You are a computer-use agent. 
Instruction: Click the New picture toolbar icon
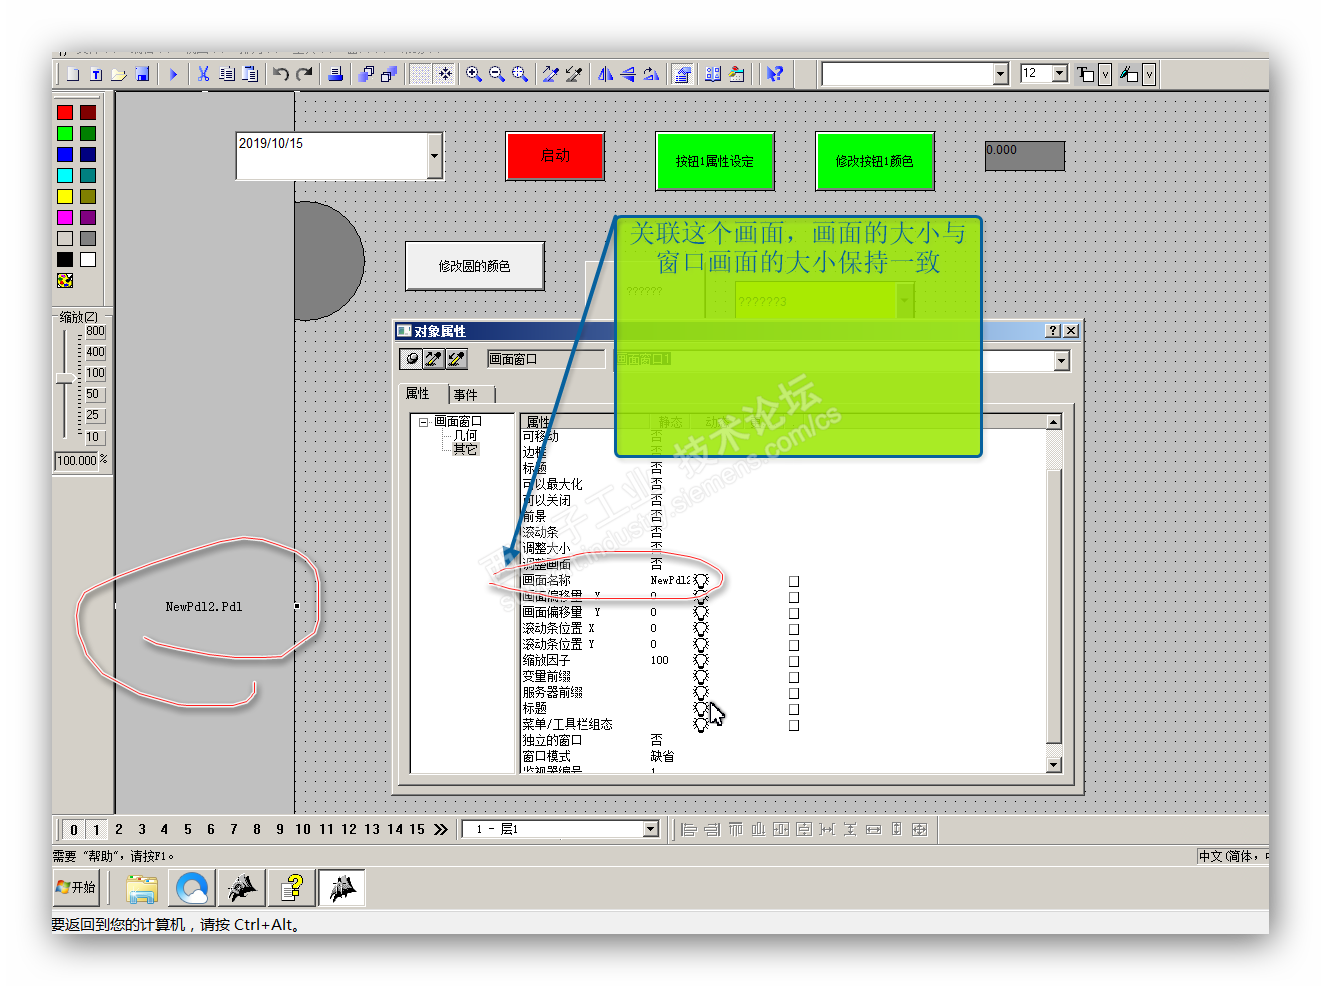click(x=73, y=74)
